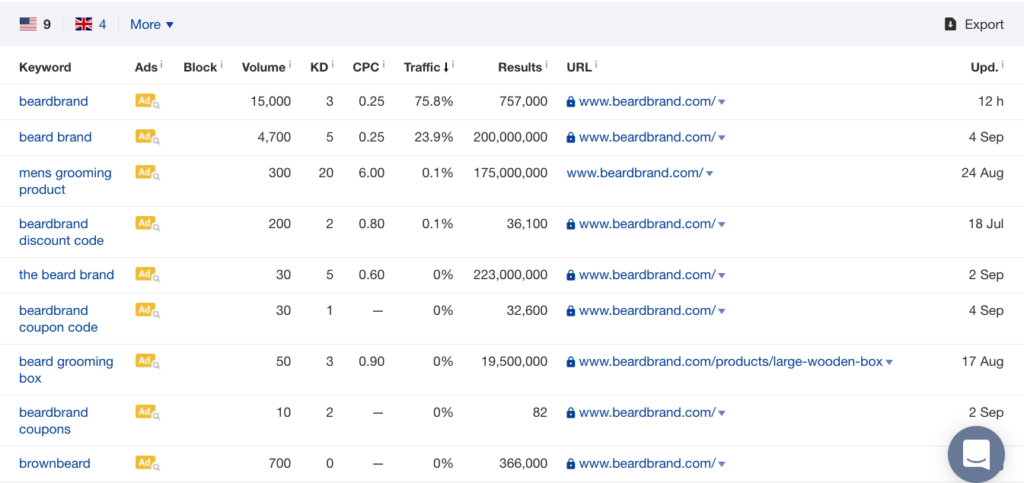
Task: Open the brownbeard keyword link
Action: 55,463
